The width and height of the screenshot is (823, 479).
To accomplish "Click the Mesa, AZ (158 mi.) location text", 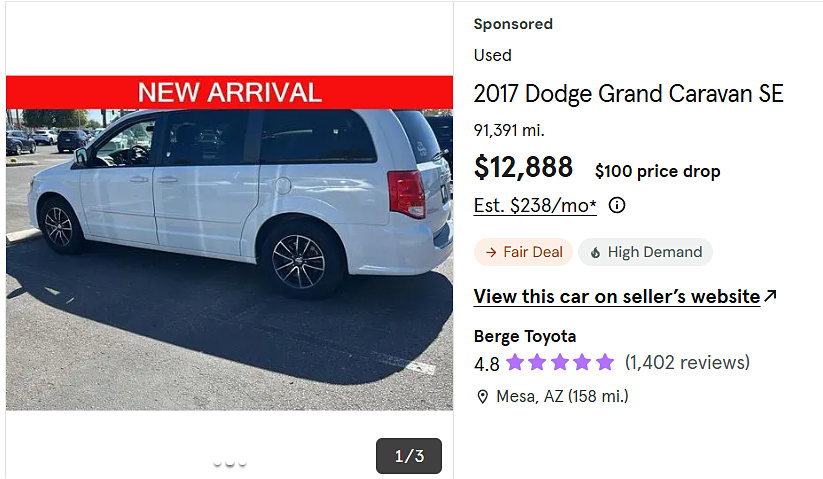I will click(564, 397).
